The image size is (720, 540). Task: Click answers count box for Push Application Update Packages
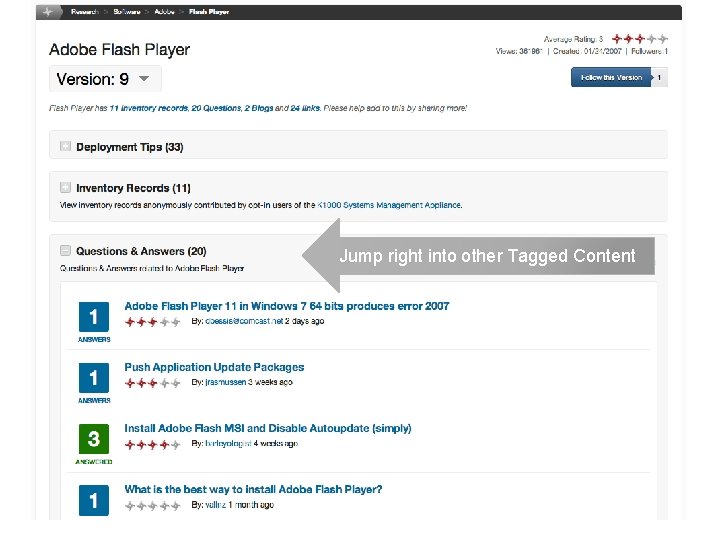pos(94,378)
